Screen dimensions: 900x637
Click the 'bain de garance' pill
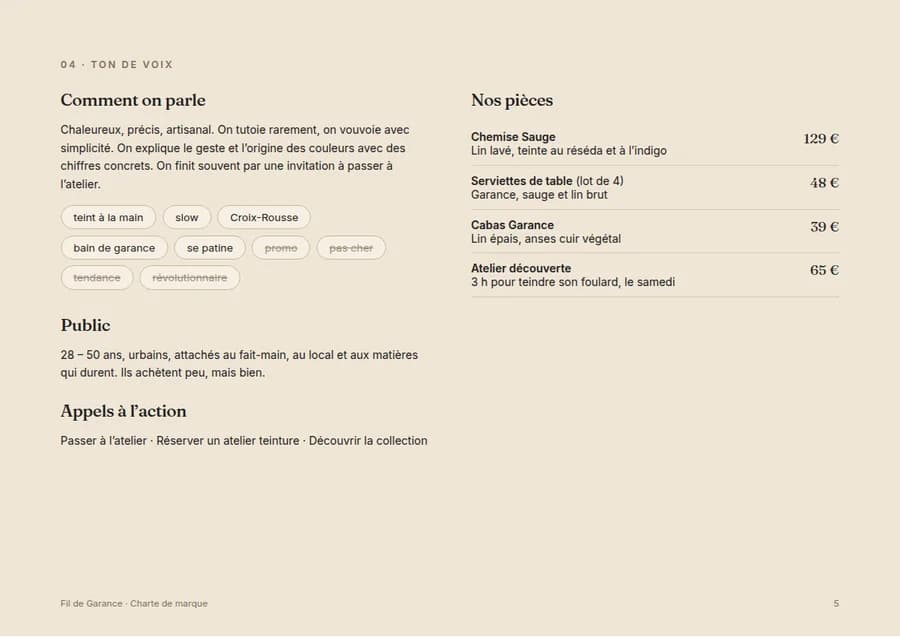[x=114, y=248]
